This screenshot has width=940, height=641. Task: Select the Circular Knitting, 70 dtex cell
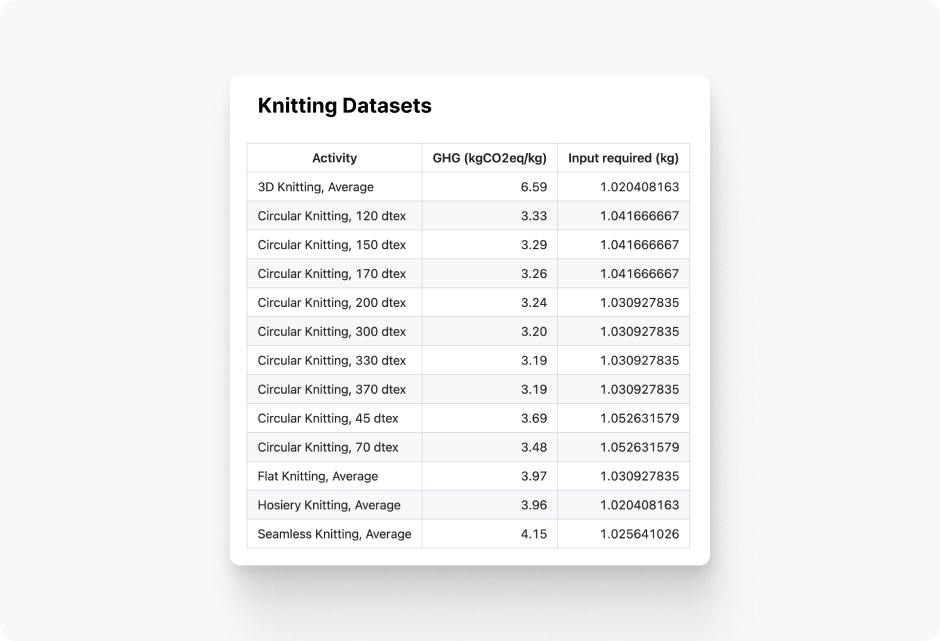[x=335, y=447]
